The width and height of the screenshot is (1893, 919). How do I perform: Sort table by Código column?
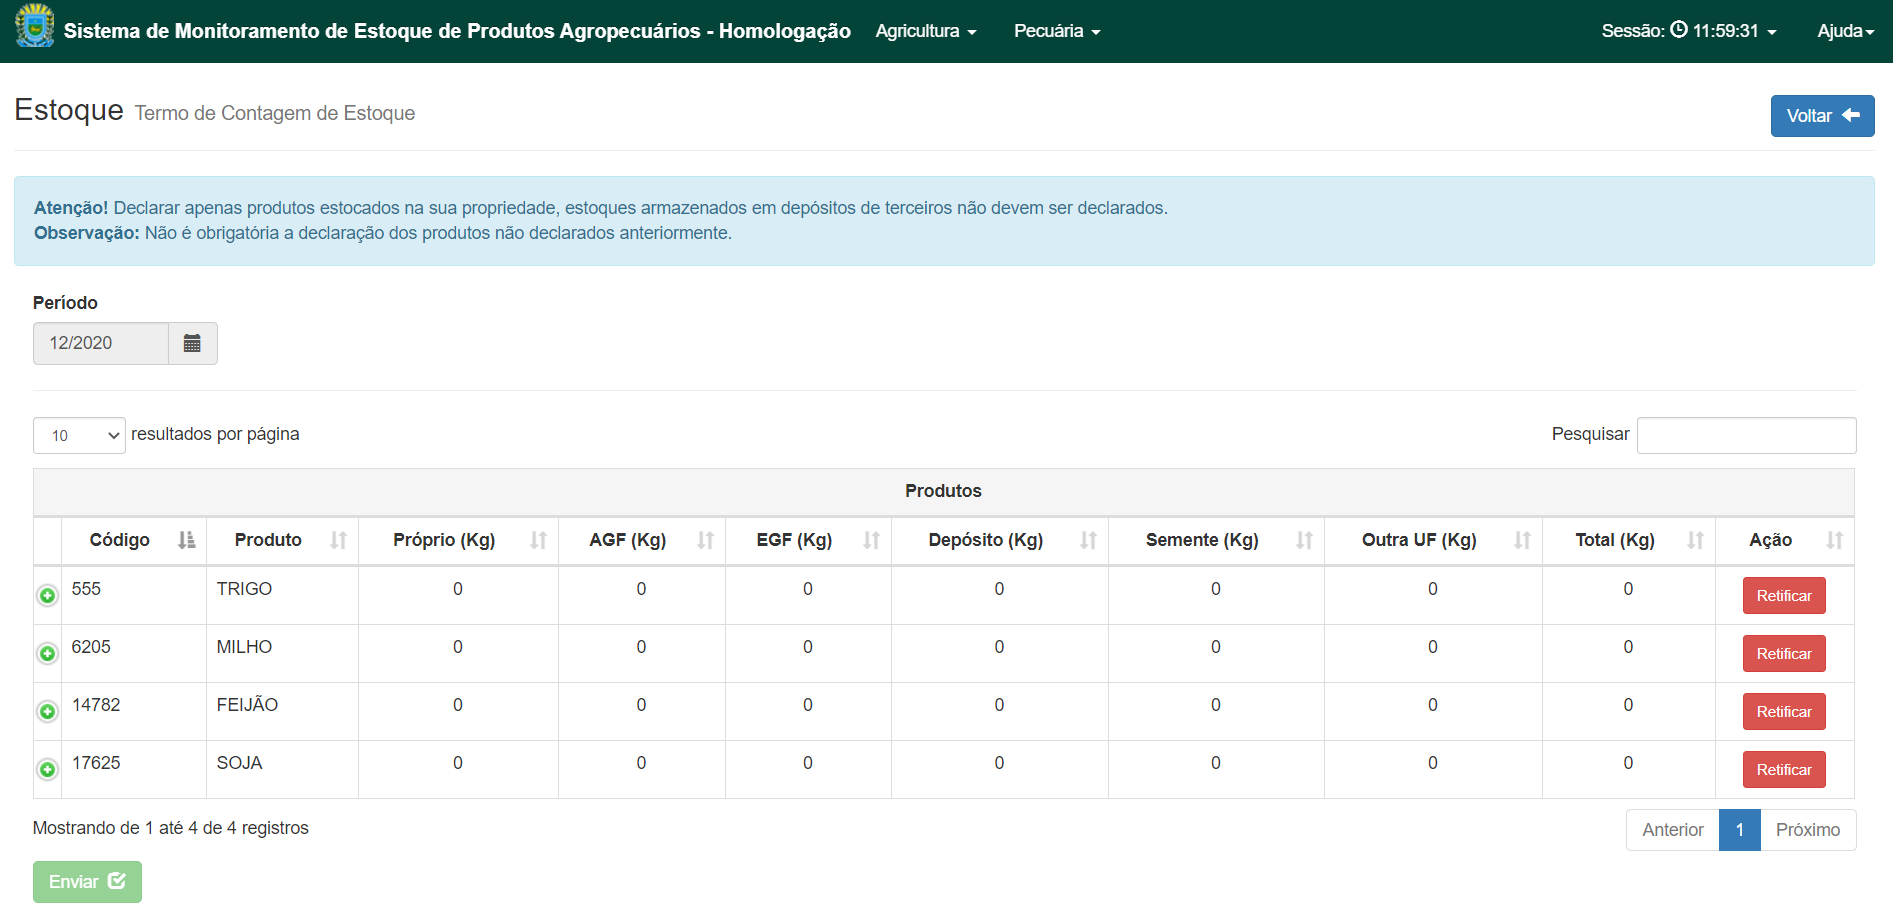[x=134, y=540]
